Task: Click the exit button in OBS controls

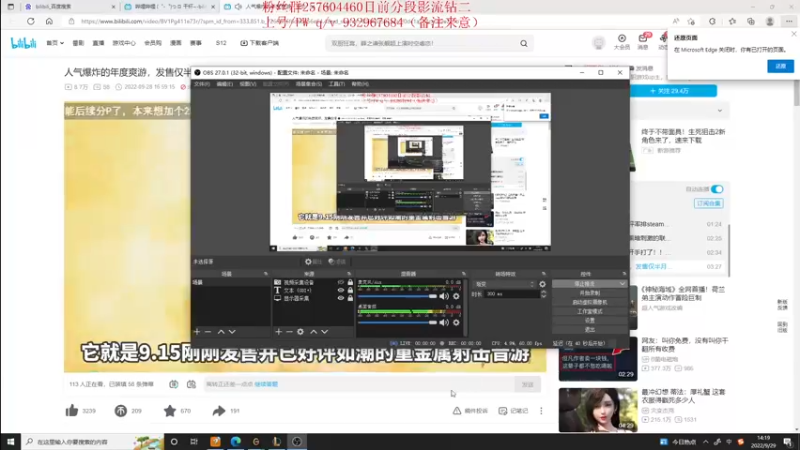Action: pyautogui.click(x=589, y=330)
